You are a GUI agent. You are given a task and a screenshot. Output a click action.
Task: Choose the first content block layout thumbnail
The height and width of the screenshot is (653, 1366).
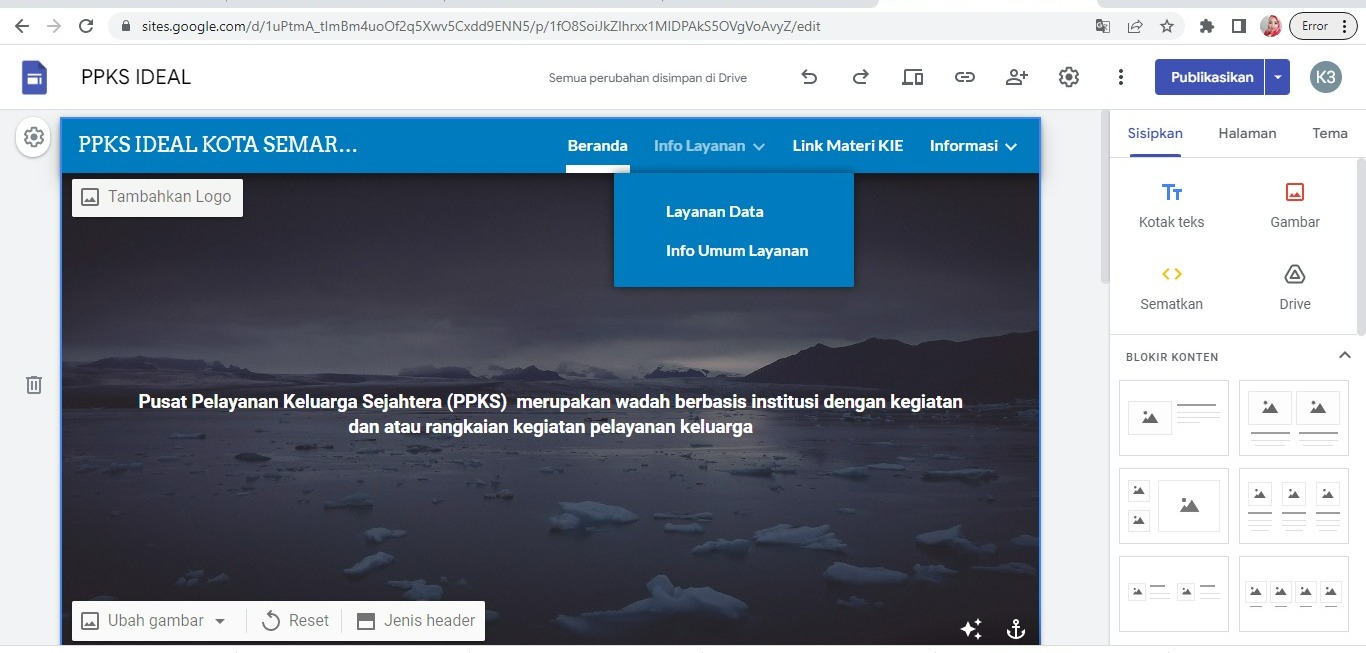pos(1173,417)
